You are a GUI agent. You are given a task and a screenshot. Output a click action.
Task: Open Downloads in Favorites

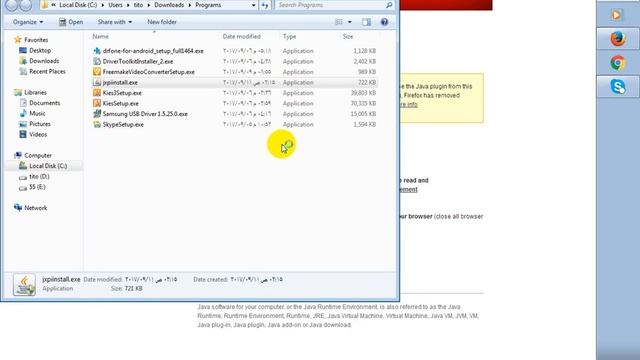pyautogui.click(x=44, y=61)
